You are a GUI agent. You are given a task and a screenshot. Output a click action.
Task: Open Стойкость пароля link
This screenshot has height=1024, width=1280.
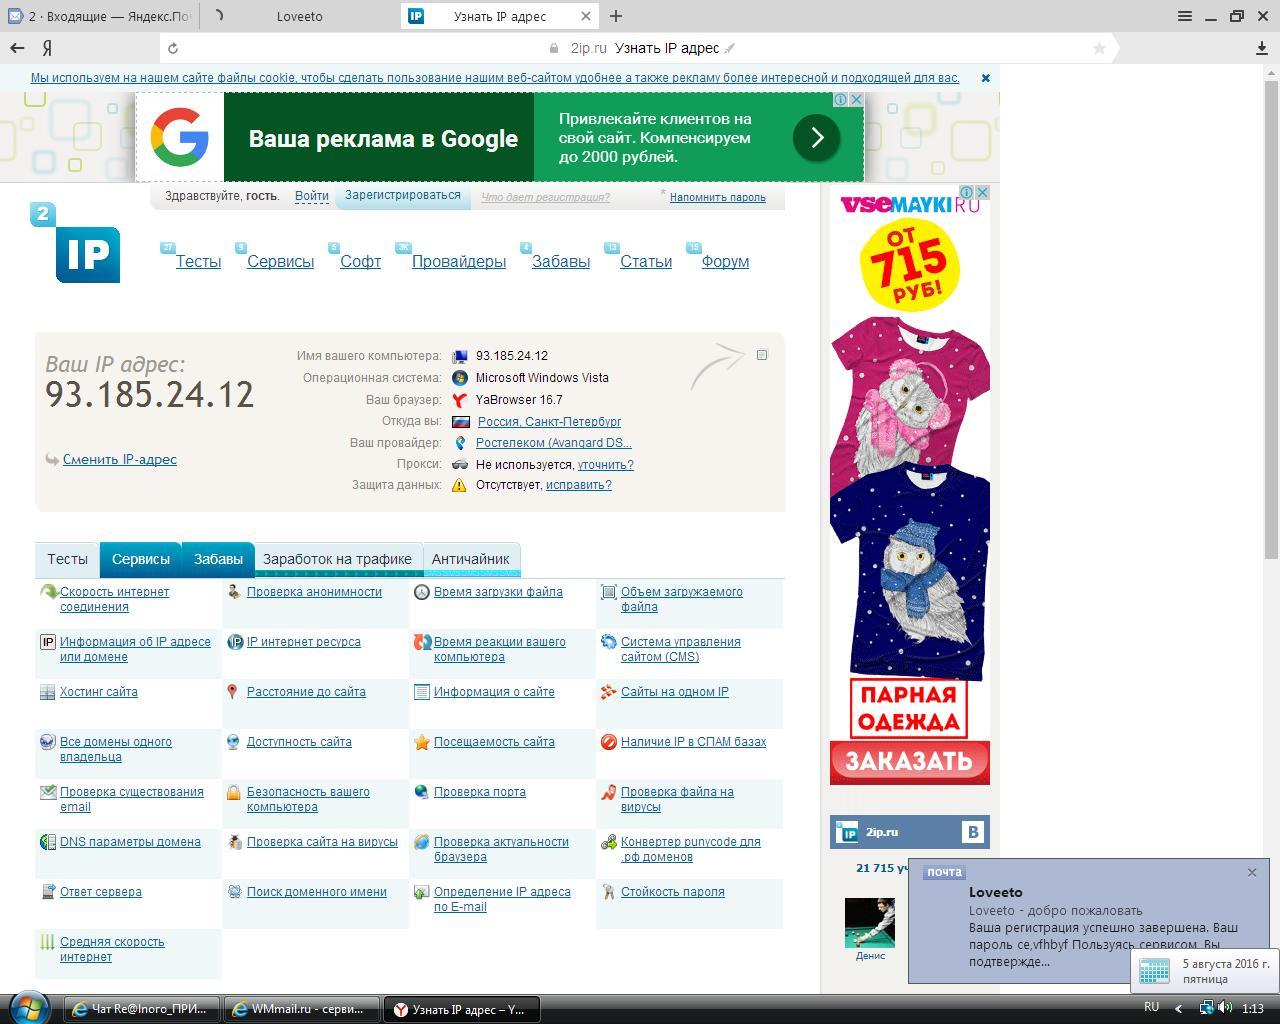click(x=673, y=892)
